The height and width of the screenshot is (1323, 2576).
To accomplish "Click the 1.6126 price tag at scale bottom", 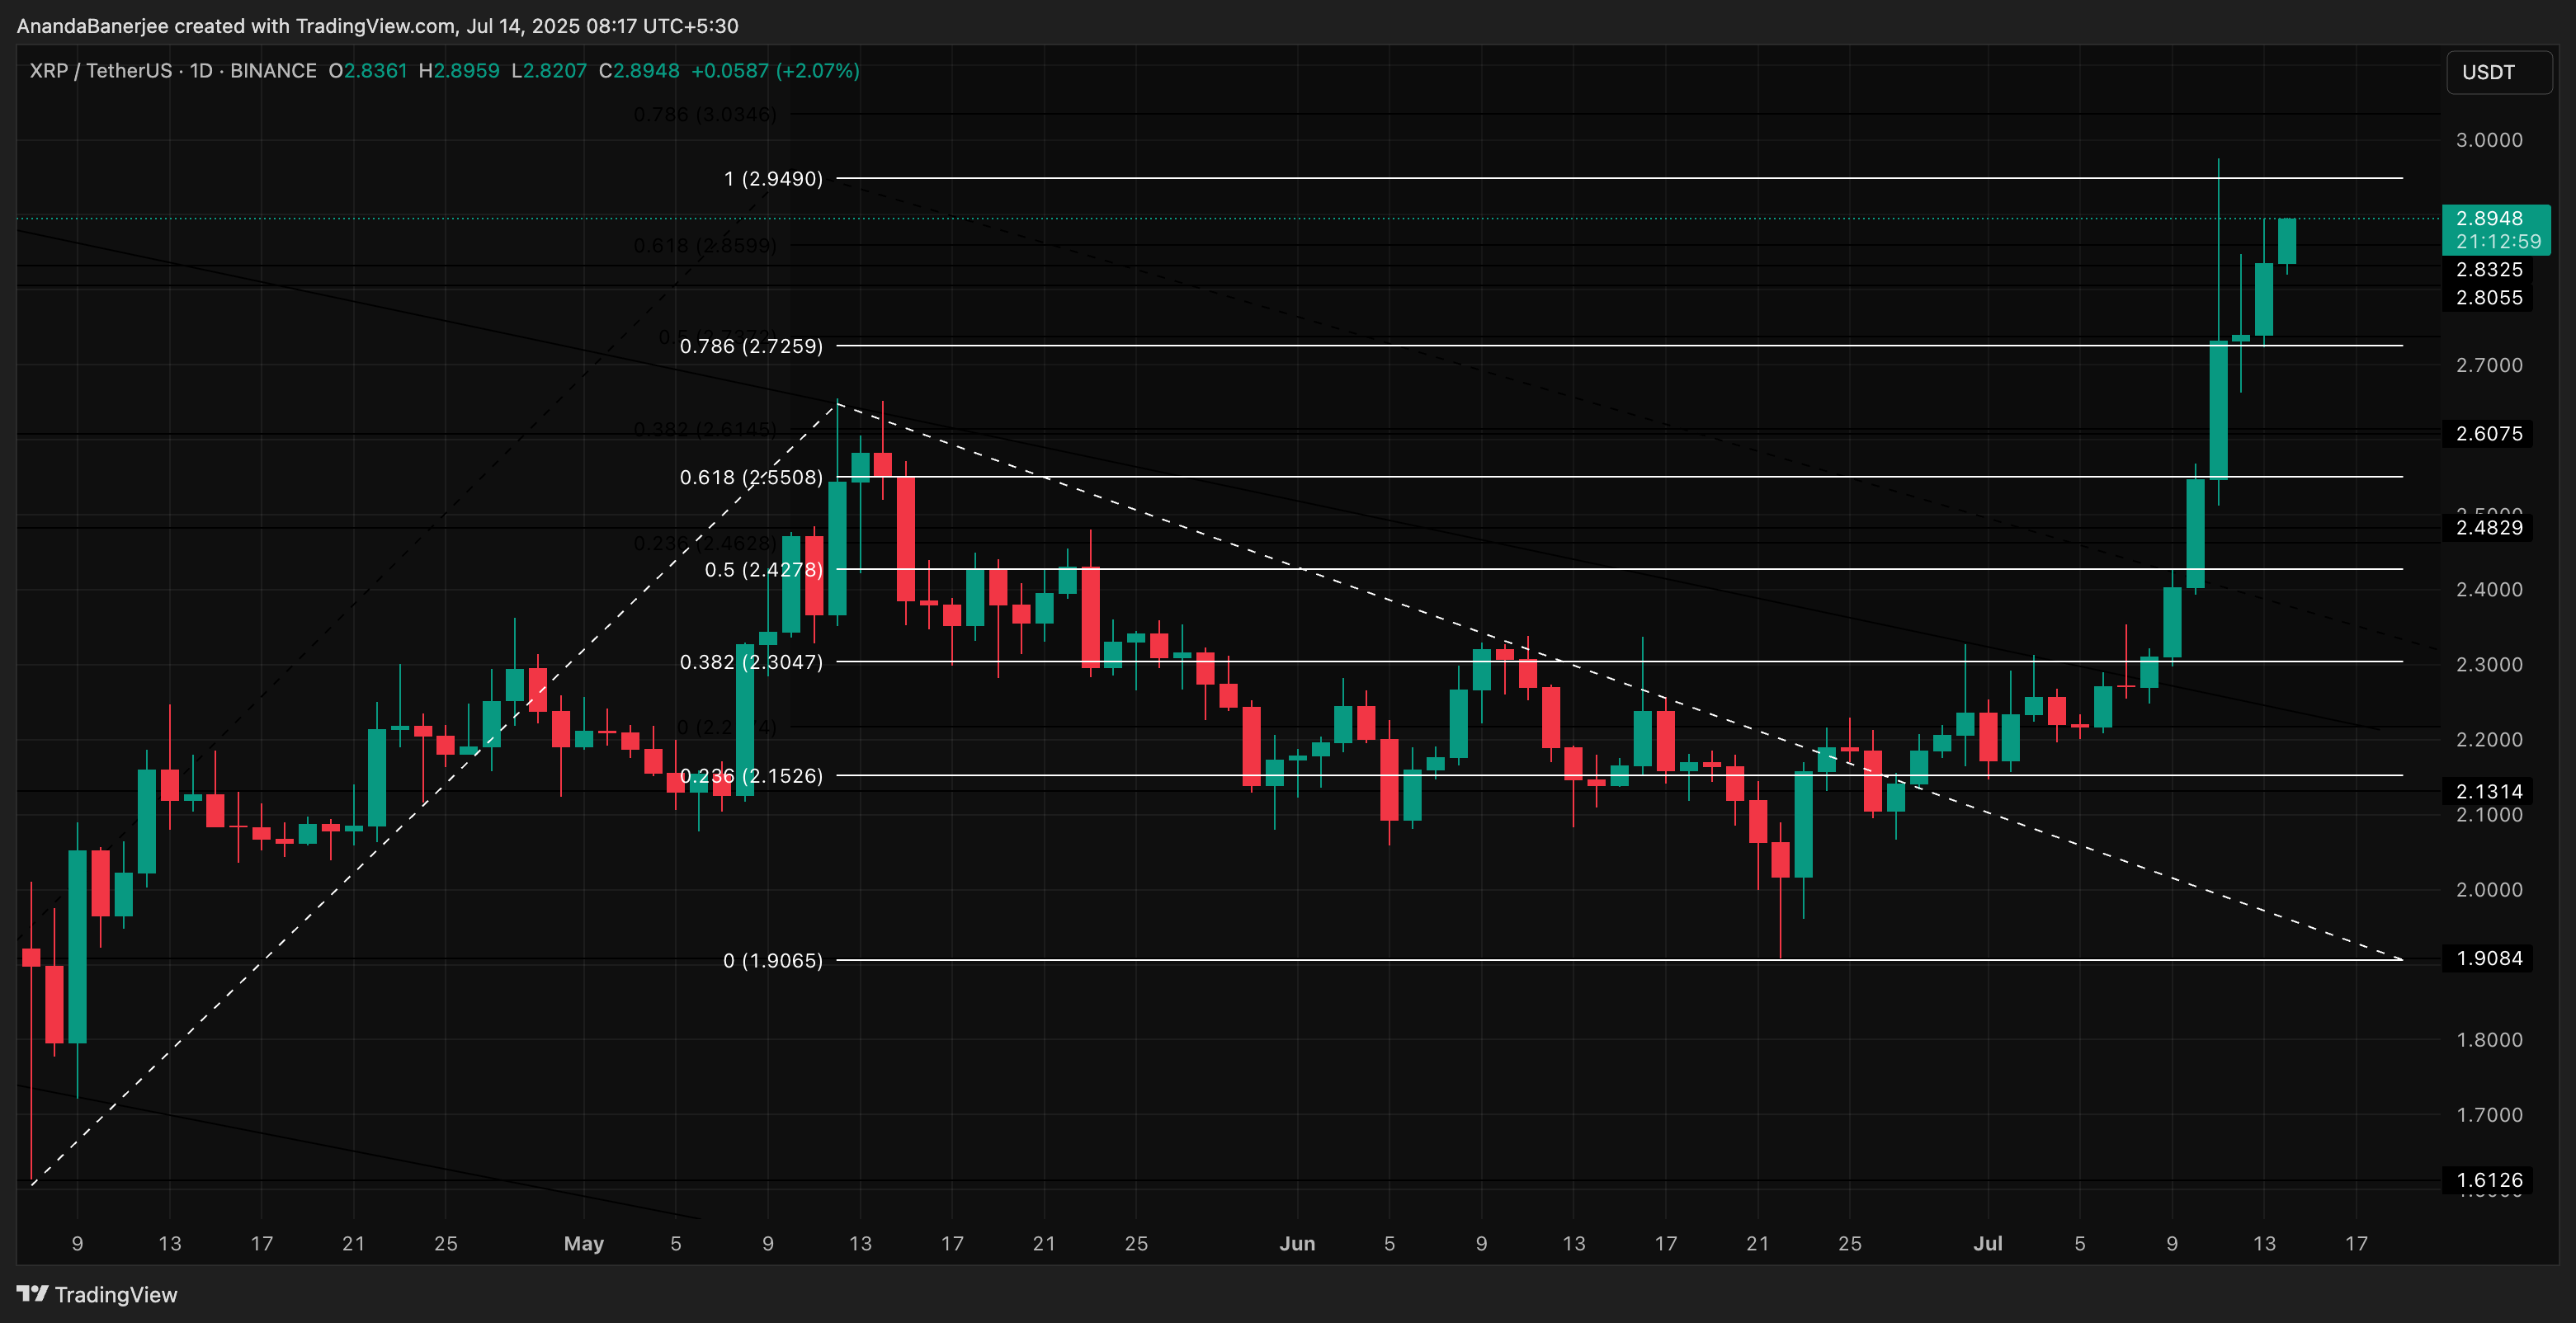I will tap(2491, 1180).
